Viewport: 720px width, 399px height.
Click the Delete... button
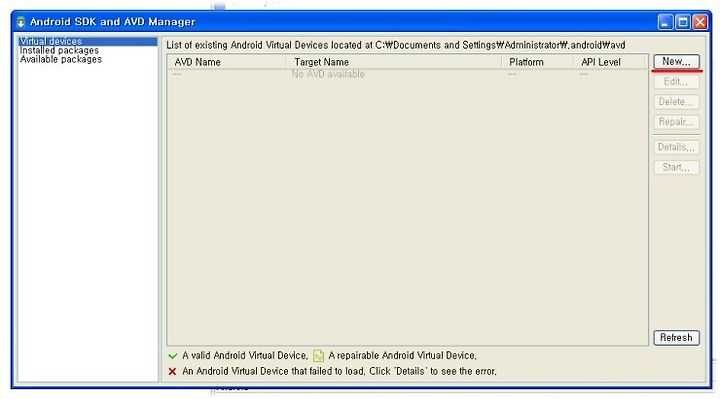point(676,102)
